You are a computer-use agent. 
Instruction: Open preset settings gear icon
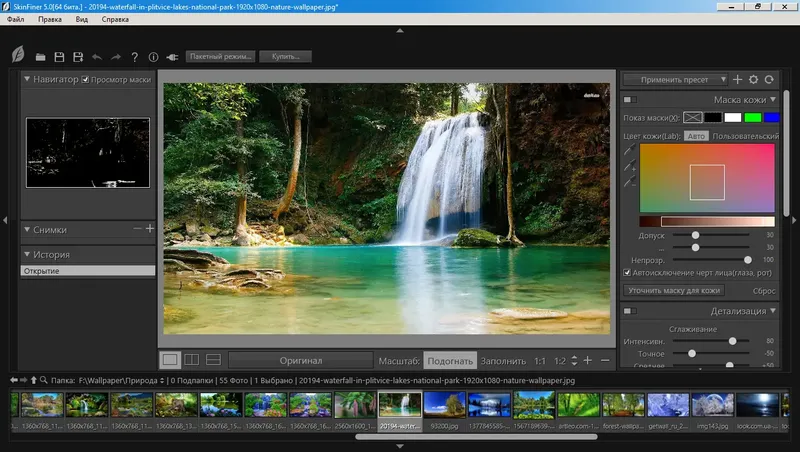coord(753,79)
